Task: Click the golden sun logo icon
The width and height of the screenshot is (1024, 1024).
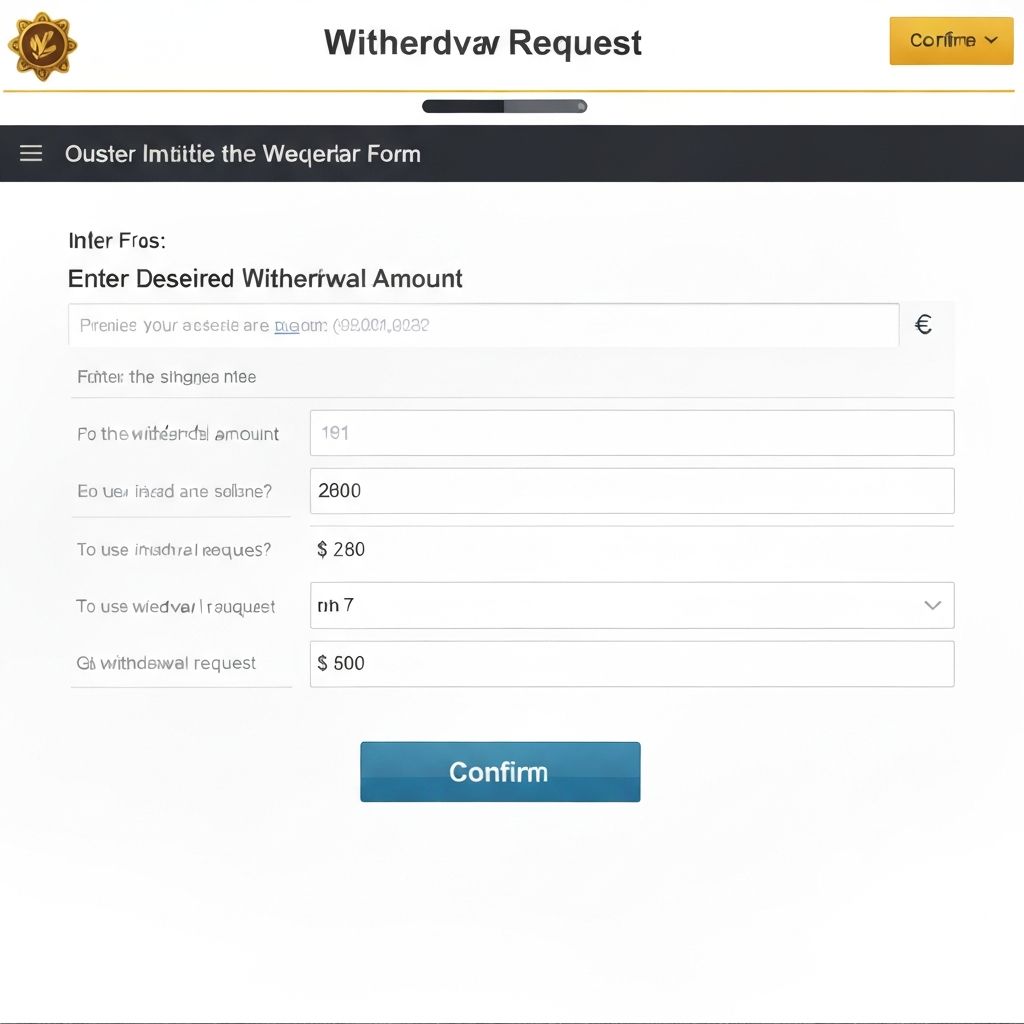Action: (42, 45)
